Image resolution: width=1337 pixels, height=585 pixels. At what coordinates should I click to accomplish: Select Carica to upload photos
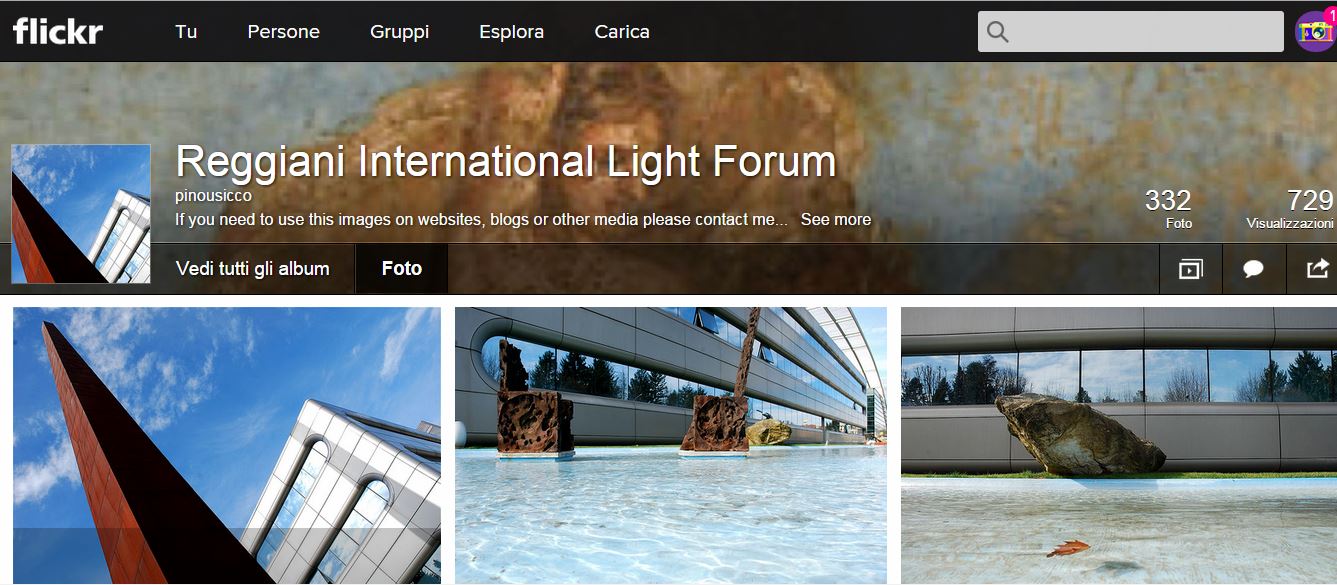[x=622, y=31]
